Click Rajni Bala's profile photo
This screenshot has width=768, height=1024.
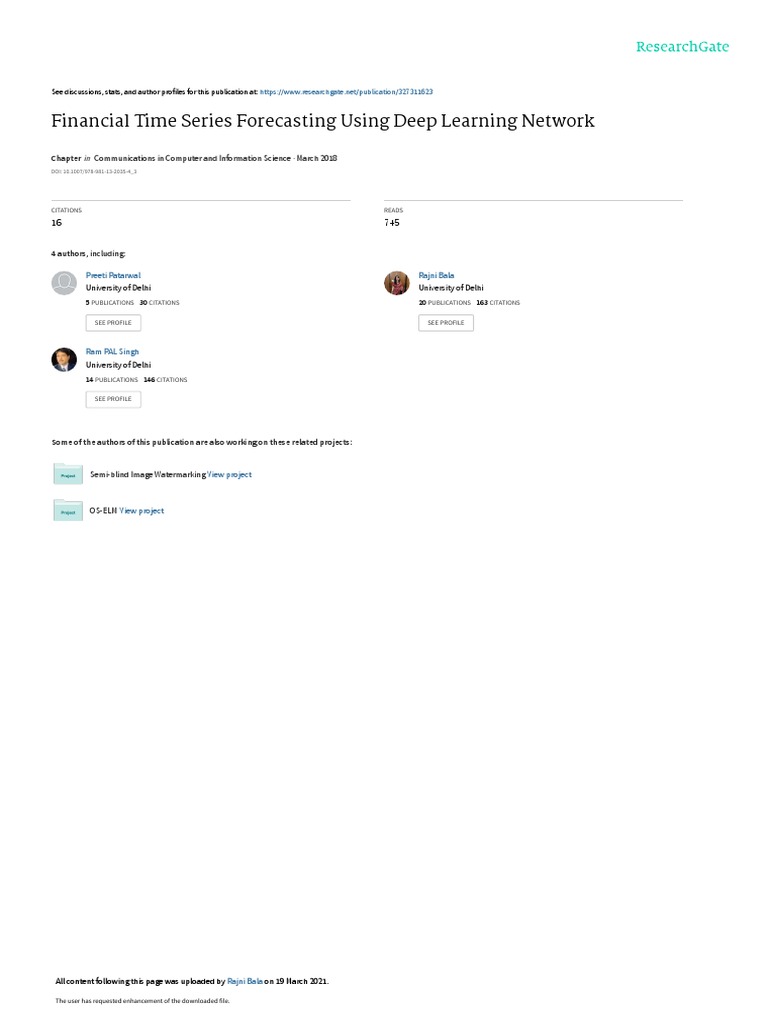click(397, 283)
